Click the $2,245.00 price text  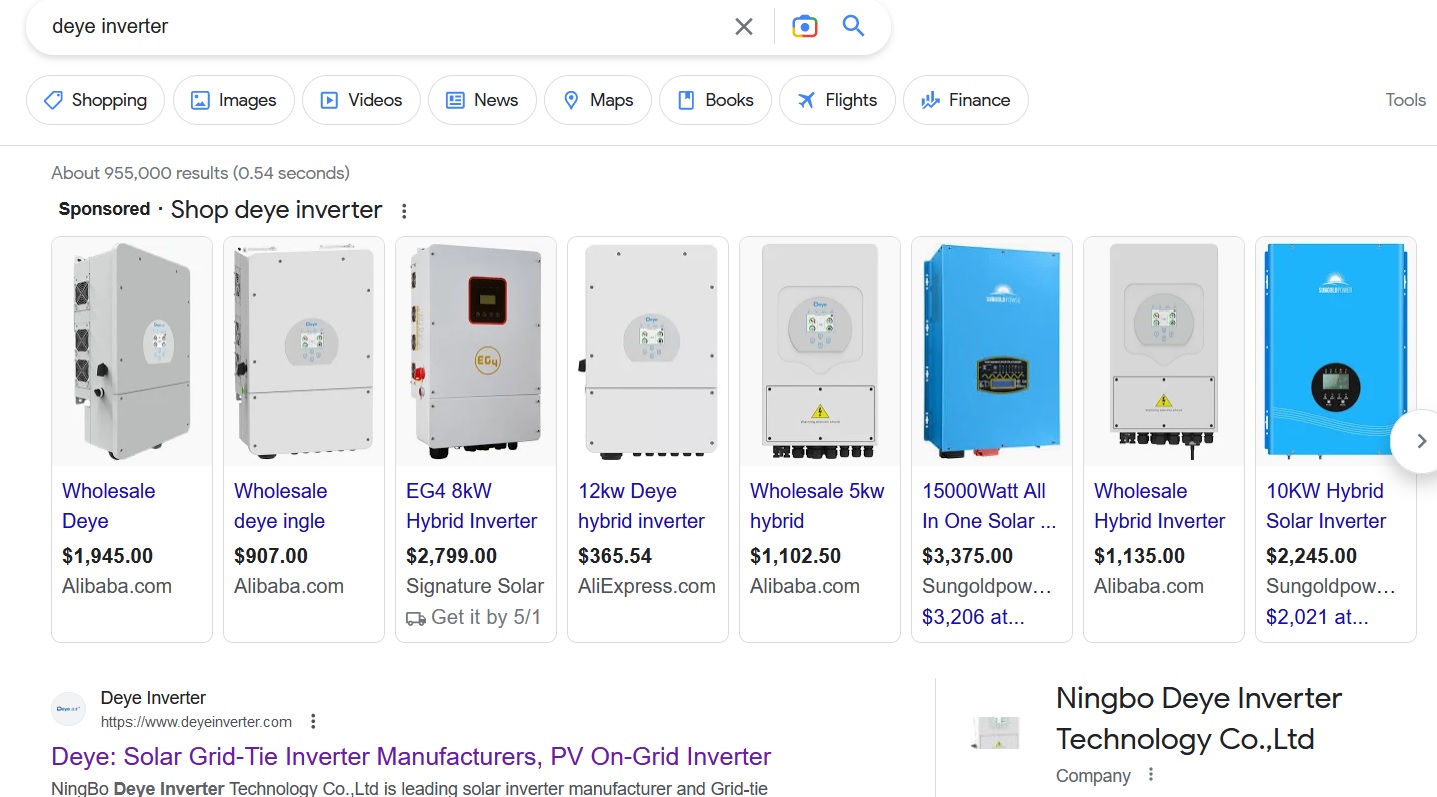point(1311,556)
